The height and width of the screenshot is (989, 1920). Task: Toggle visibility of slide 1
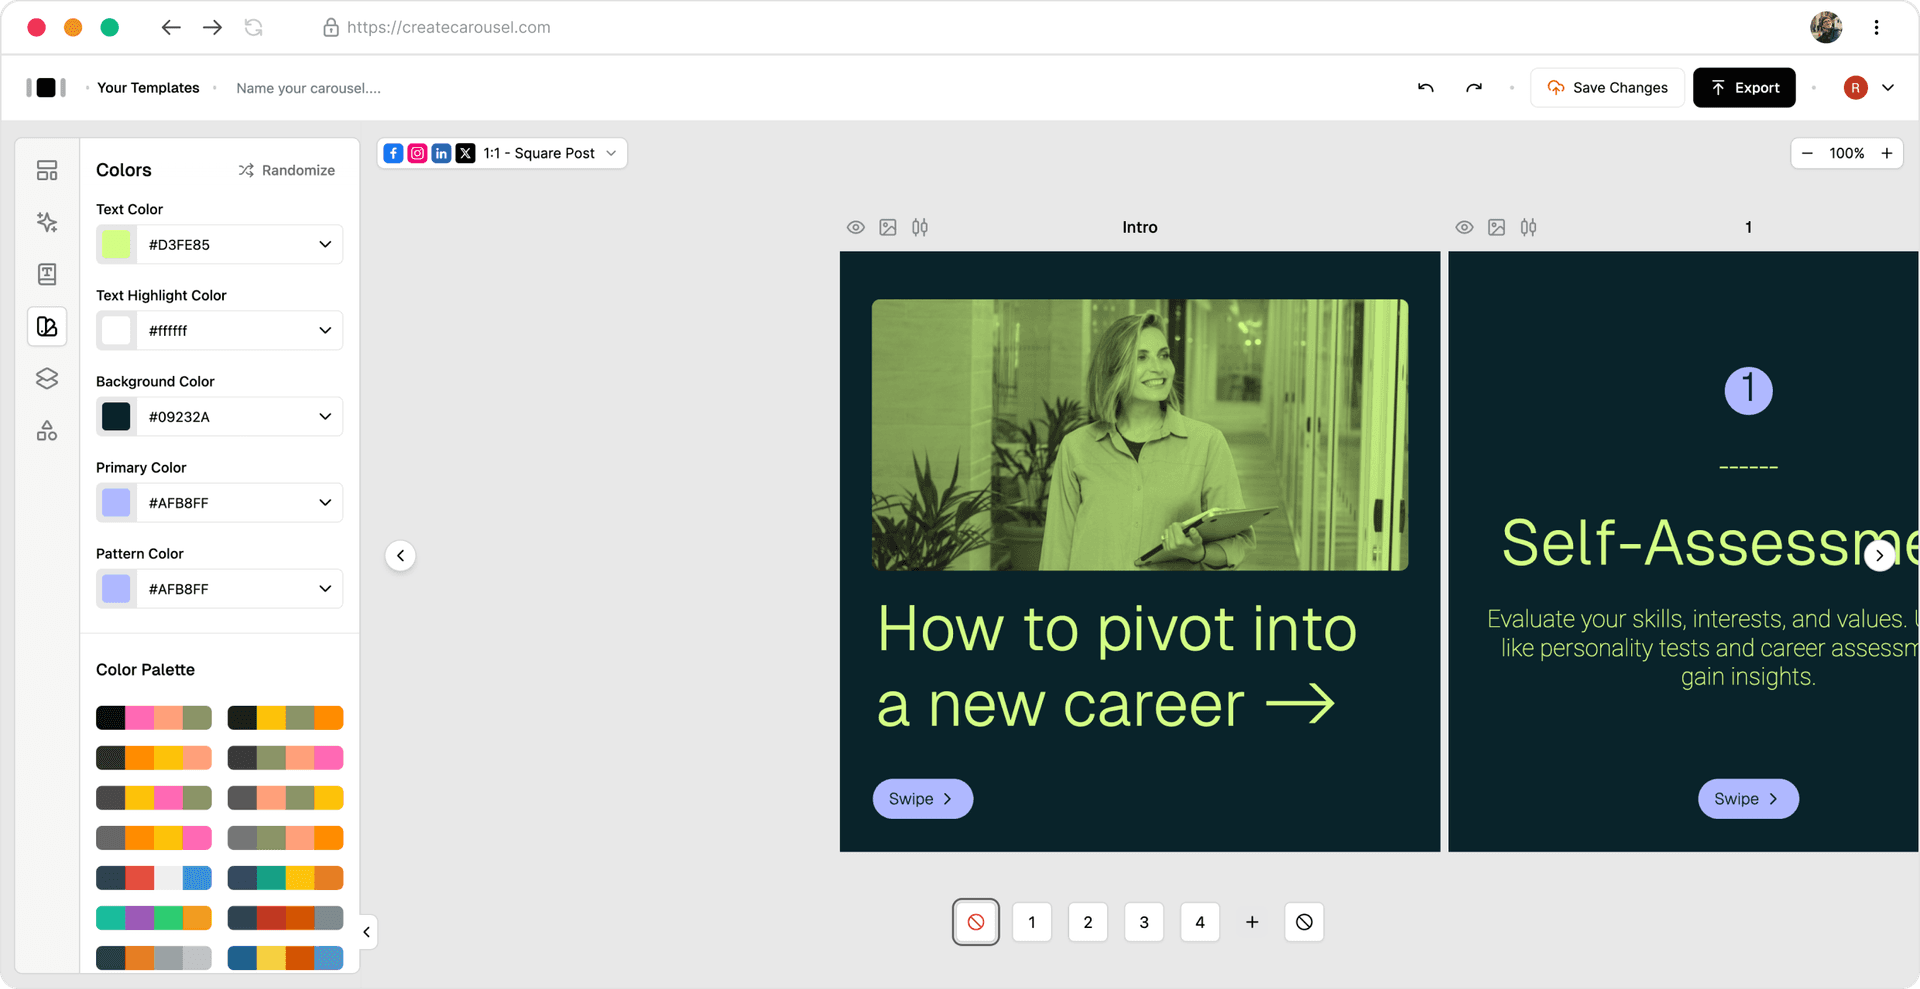point(1464,227)
